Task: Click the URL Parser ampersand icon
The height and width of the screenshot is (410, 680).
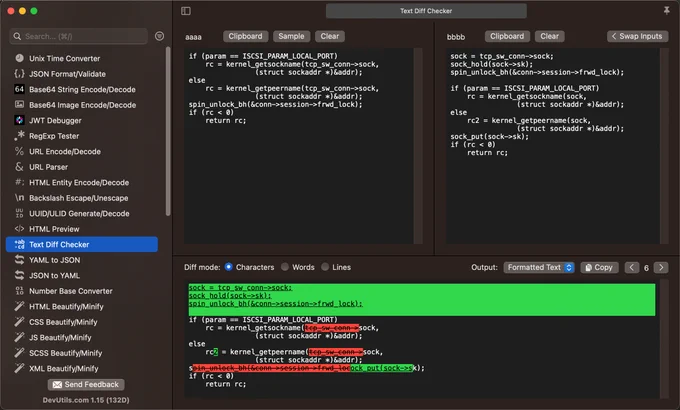Action: (x=19, y=167)
